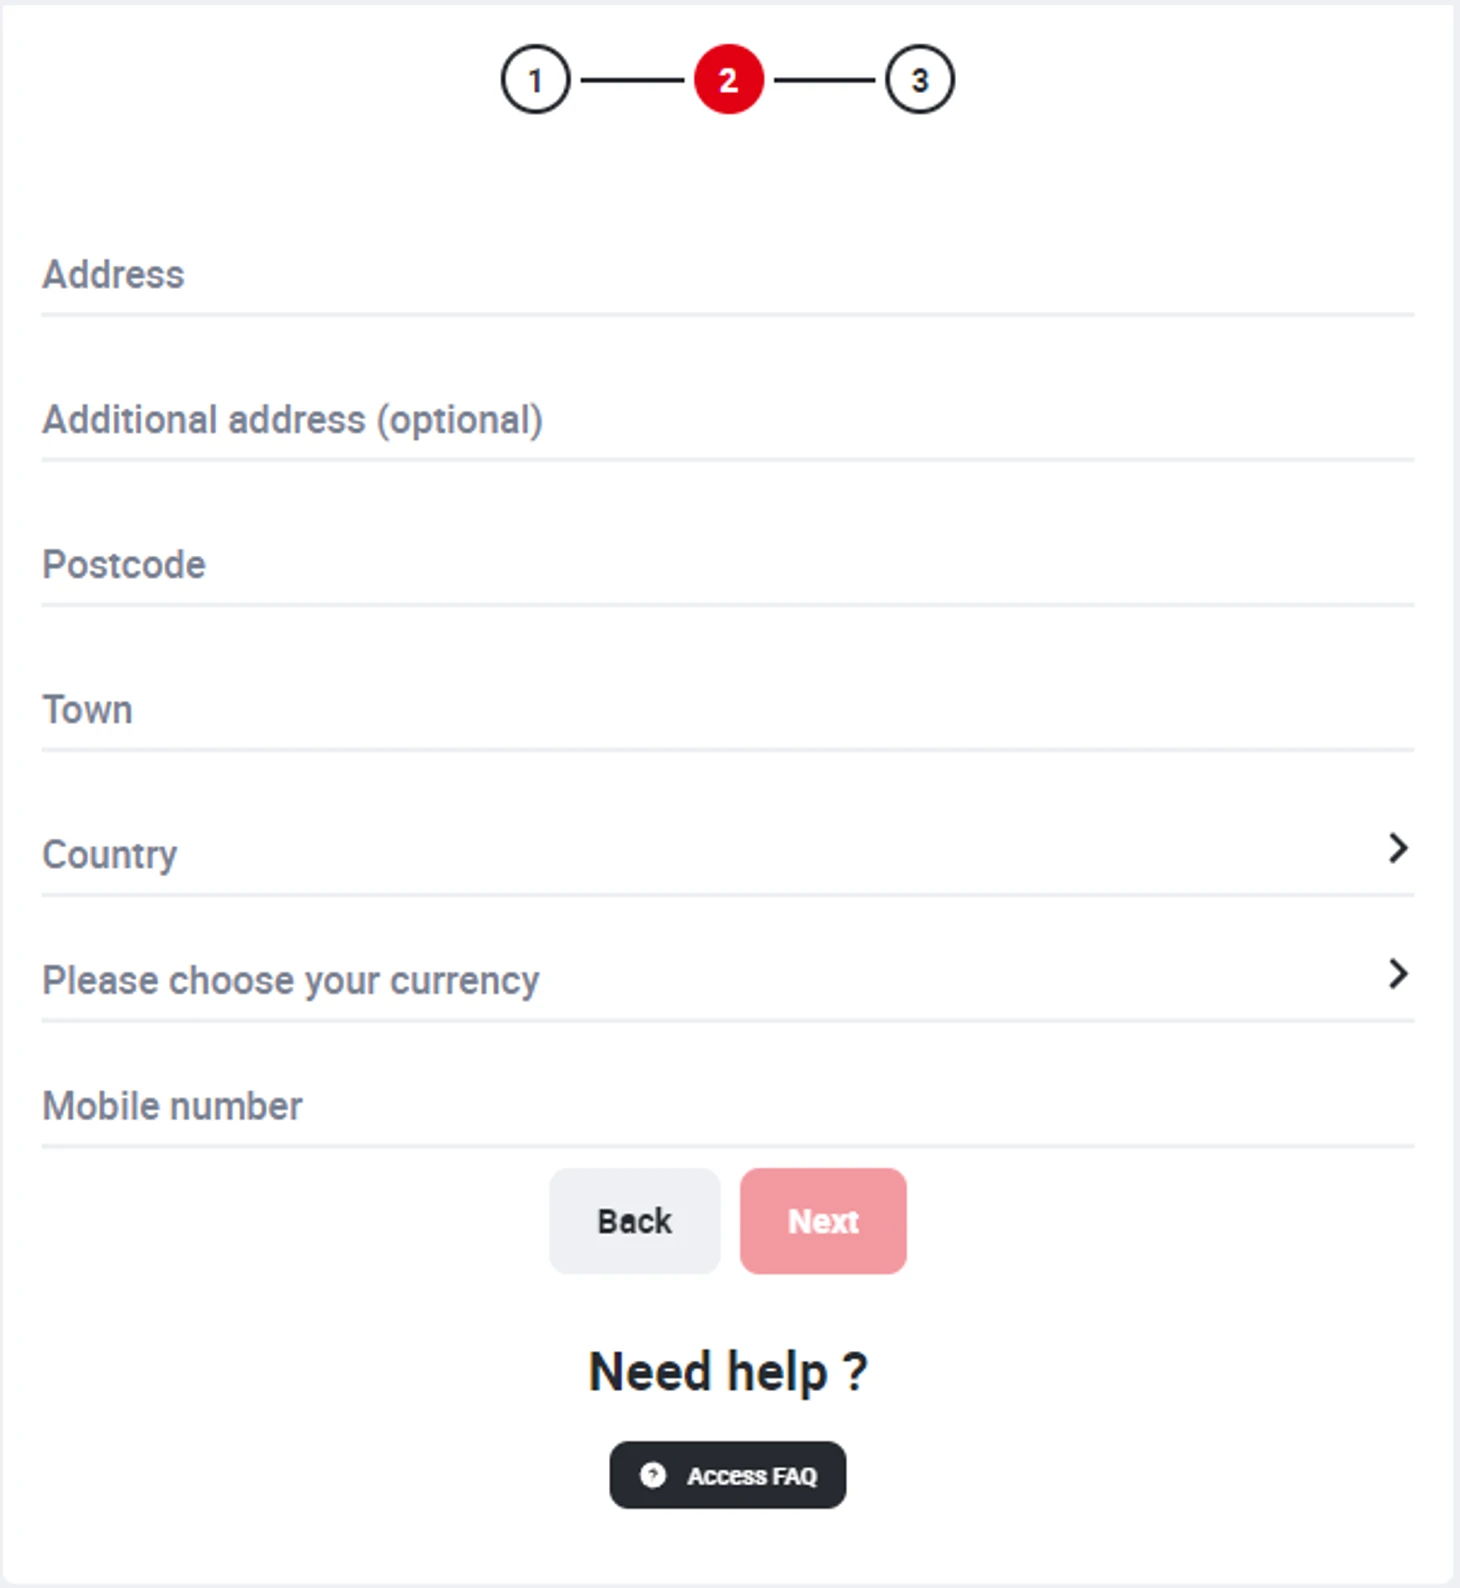Go to step 1 circle indicator
The width and height of the screenshot is (1460, 1588).
[535, 79]
